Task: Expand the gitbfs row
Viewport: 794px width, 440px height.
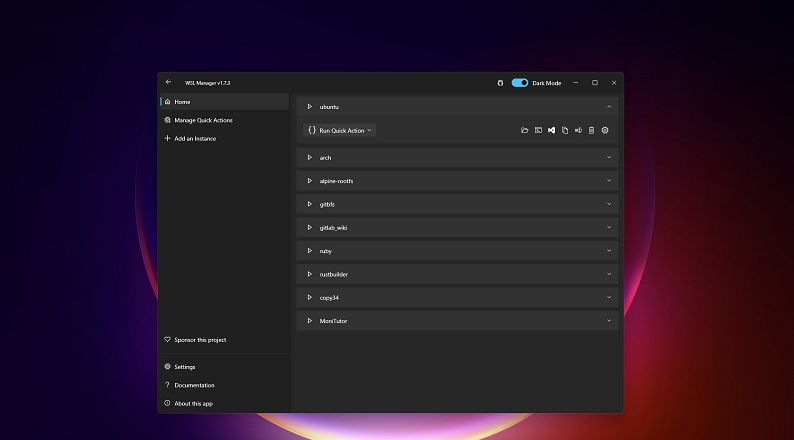Action: coord(609,204)
